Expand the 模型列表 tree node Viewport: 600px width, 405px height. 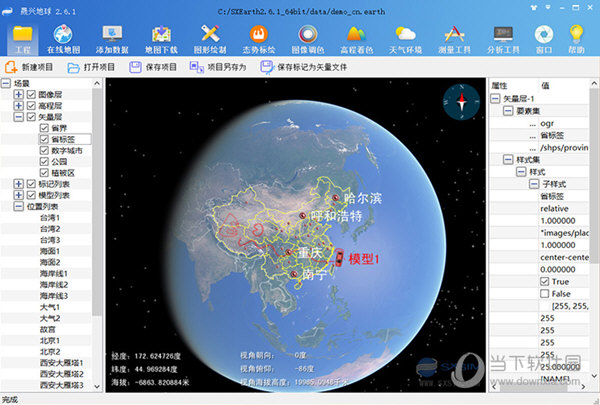tap(18, 195)
